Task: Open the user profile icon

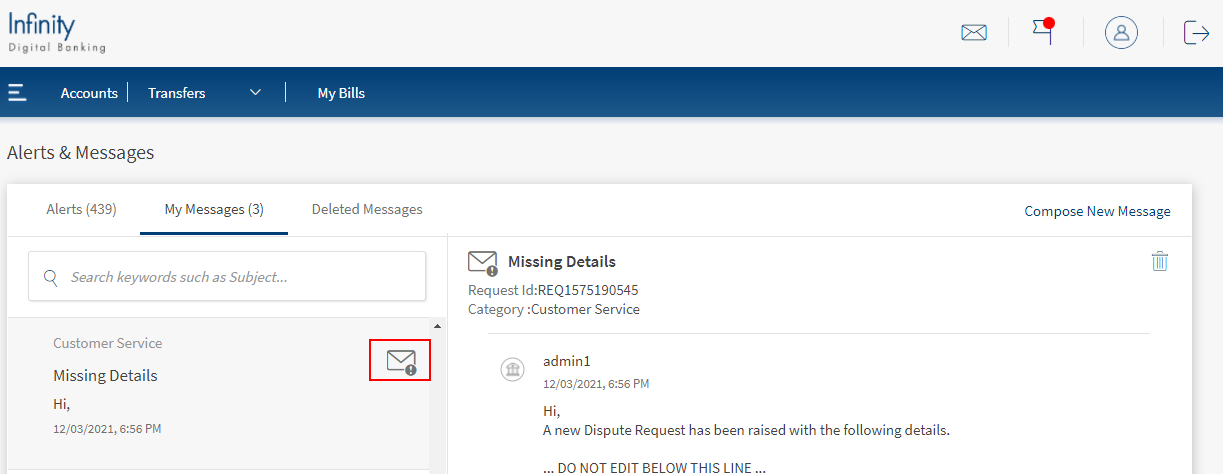Action: tap(1121, 33)
